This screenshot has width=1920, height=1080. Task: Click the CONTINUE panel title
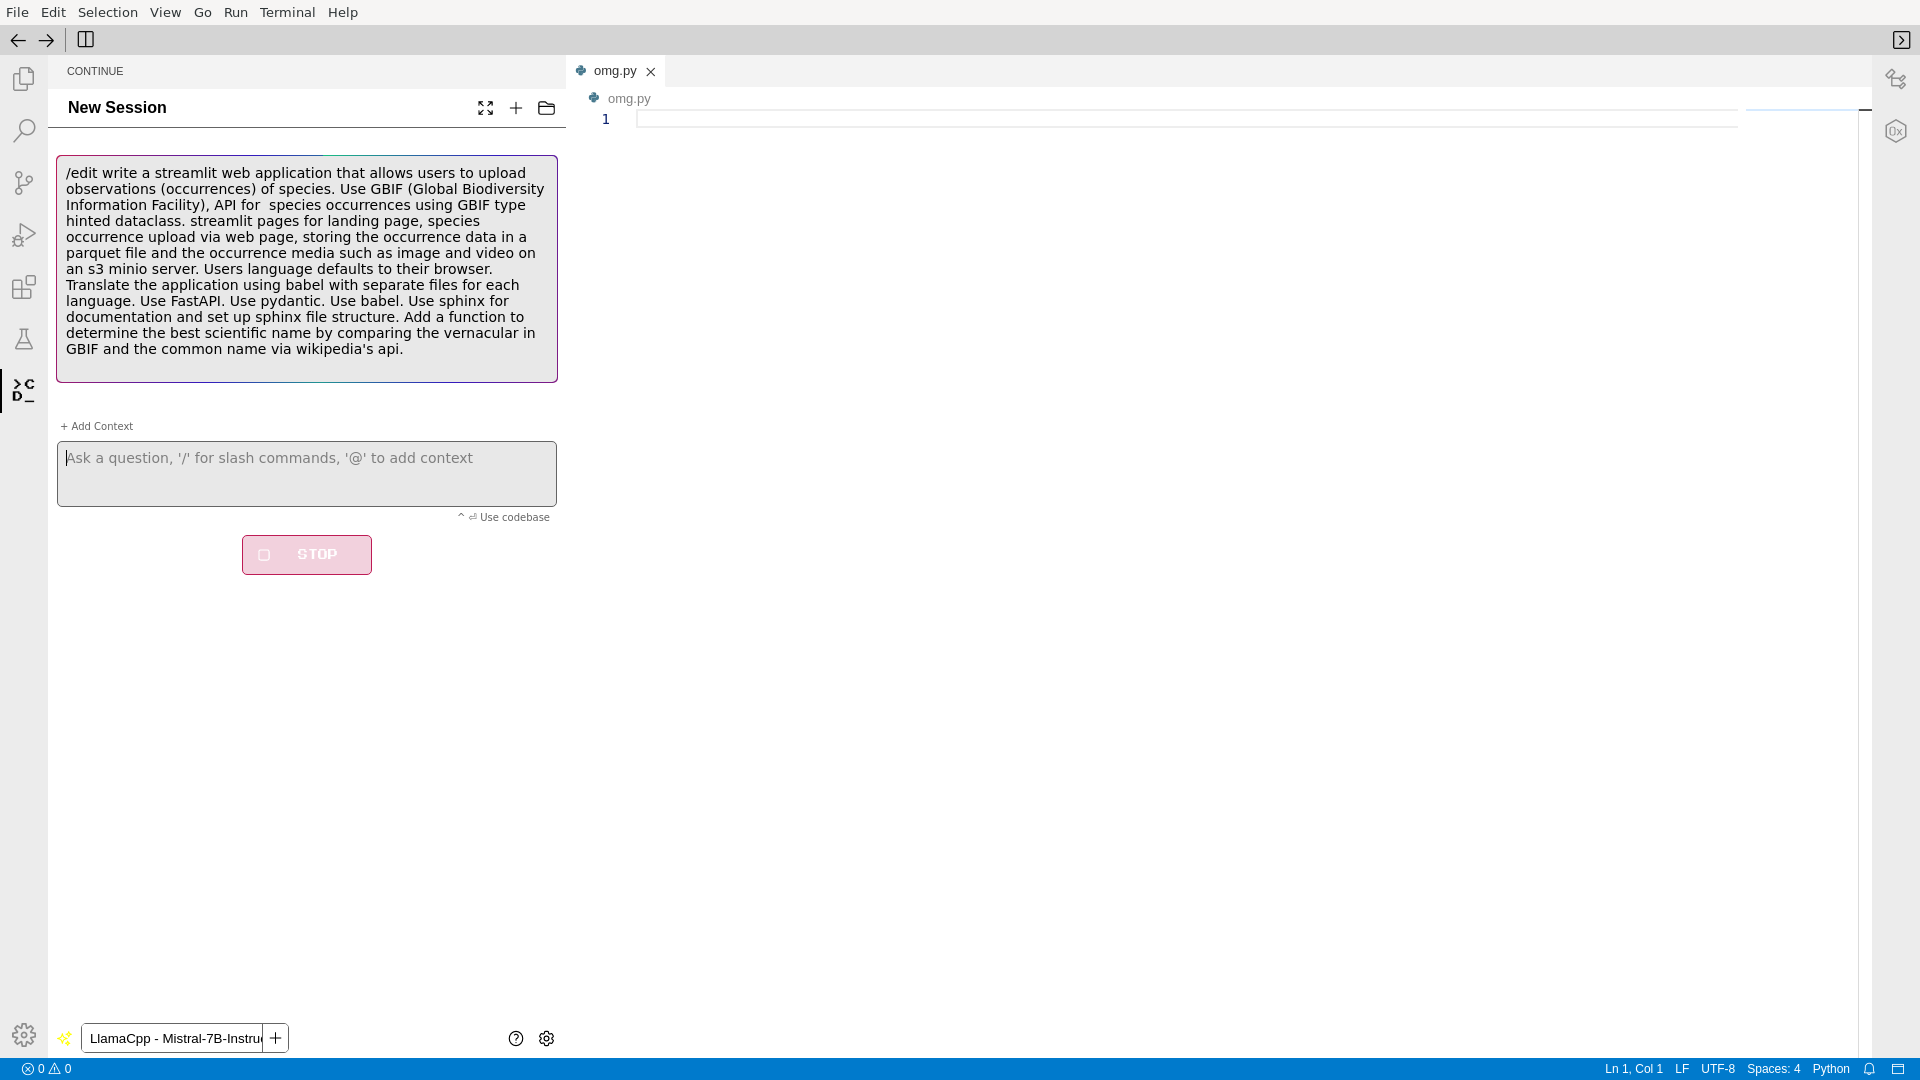click(x=95, y=71)
